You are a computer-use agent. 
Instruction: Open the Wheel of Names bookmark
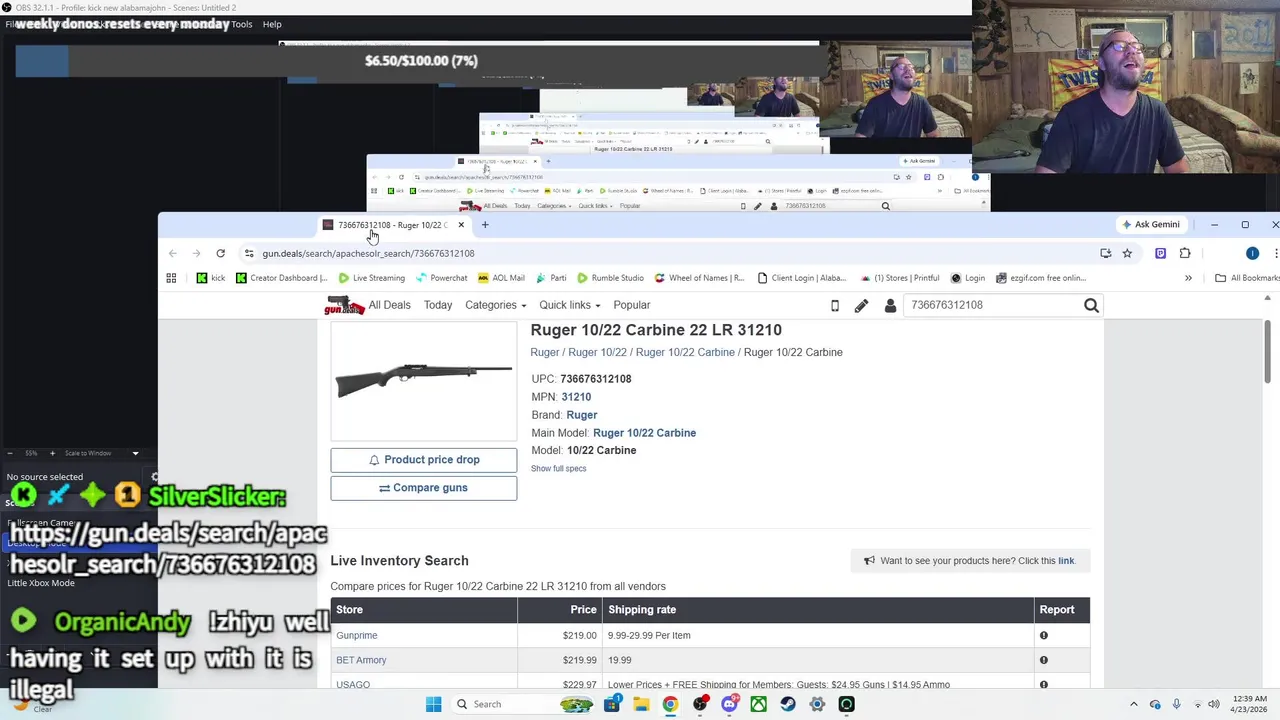[699, 278]
